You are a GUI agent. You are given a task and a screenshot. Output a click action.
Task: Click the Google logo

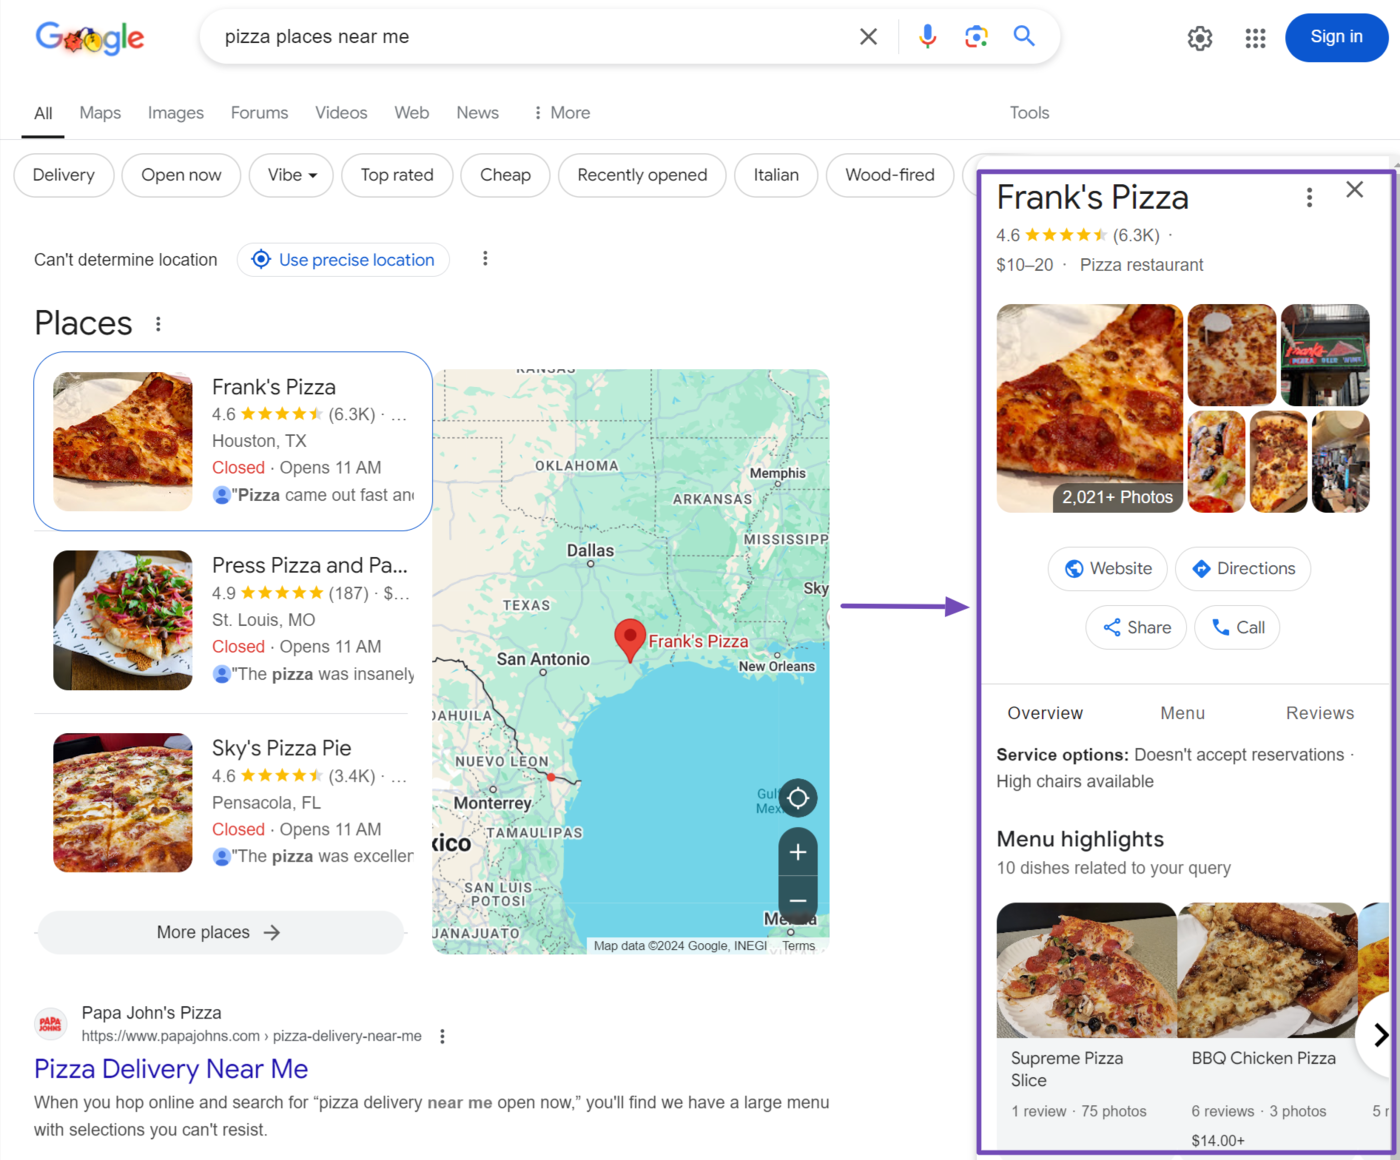(90, 38)
